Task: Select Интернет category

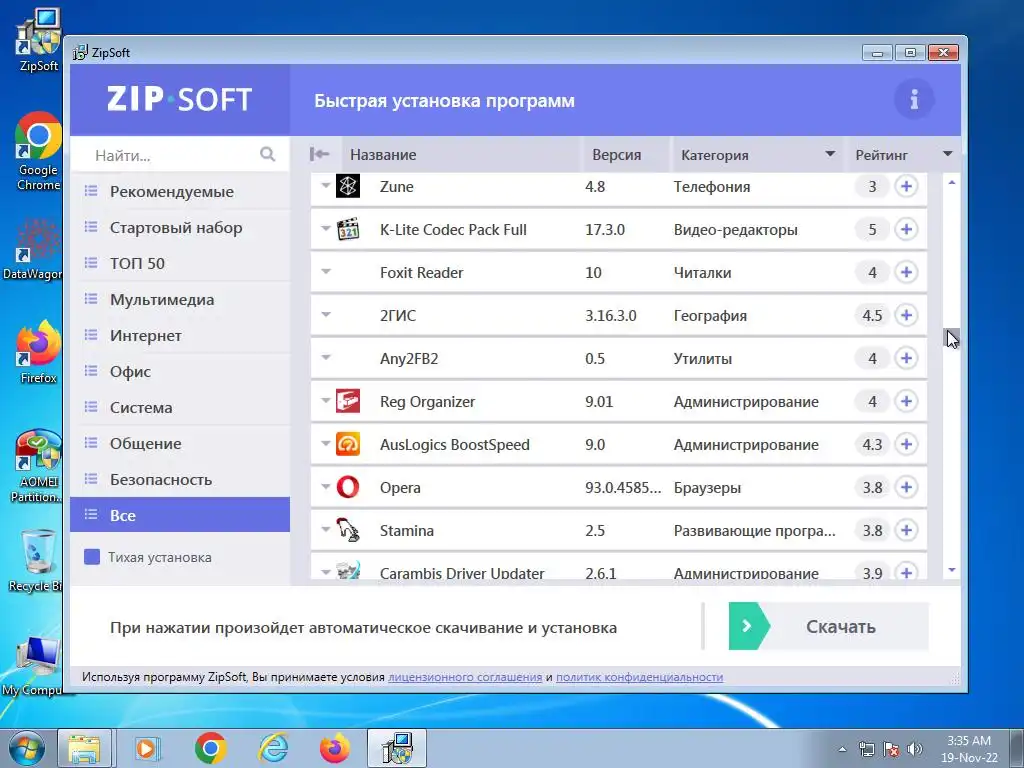Action: 180,335
